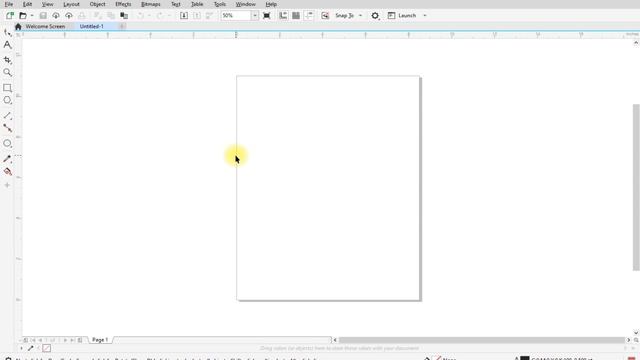This screenshot has width=640, height=360.
Task: Click the vertical scrollbar up arrow
Action: (x=636, y=42)
